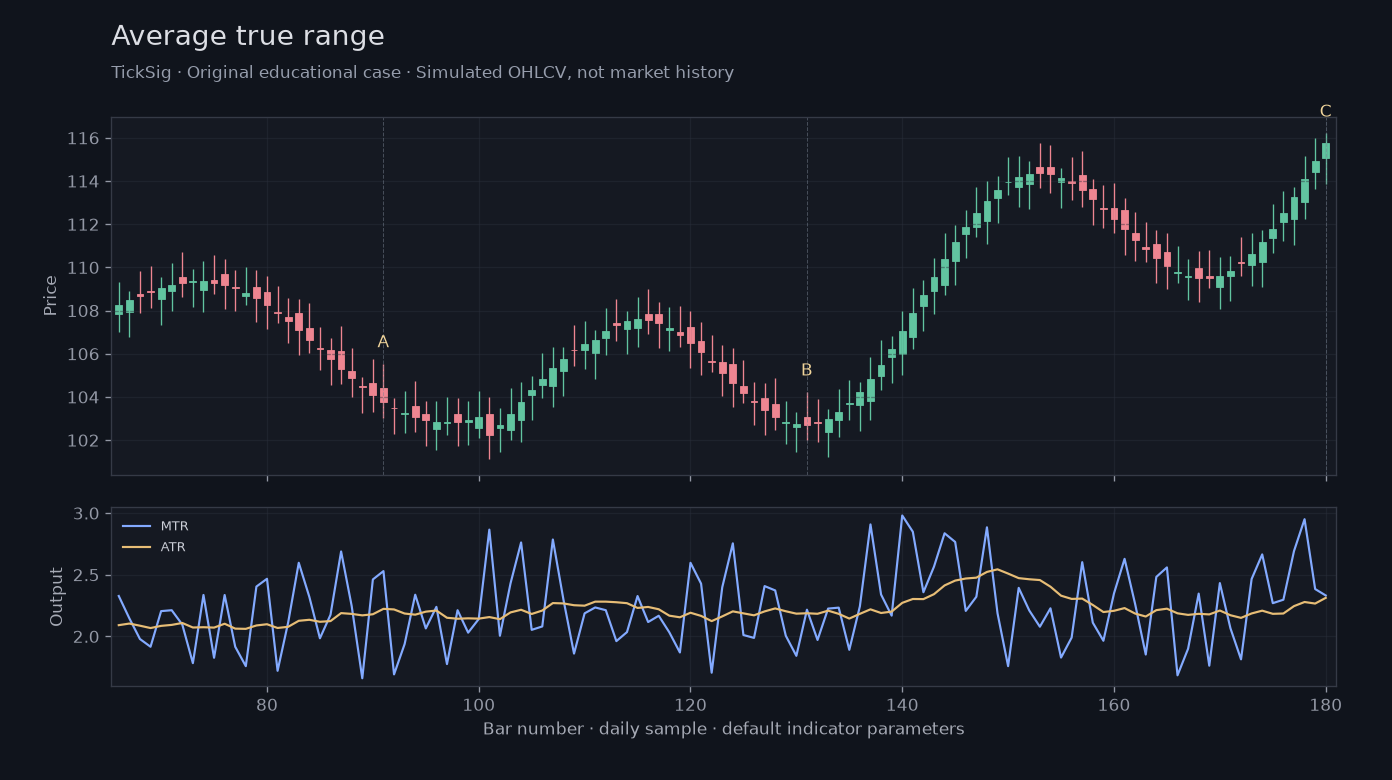
Task: Click the bar number tick 180
Action: tap(1326, 704)
